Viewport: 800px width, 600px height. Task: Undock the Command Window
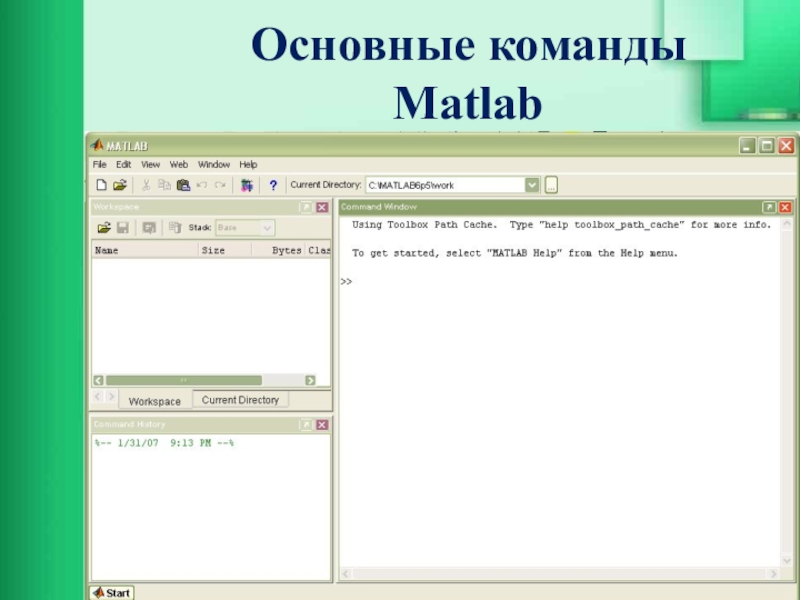point(769,207)
